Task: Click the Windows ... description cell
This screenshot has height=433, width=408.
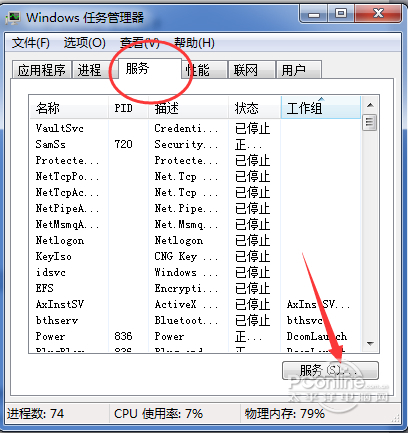Action: click(x=186, y=272)
